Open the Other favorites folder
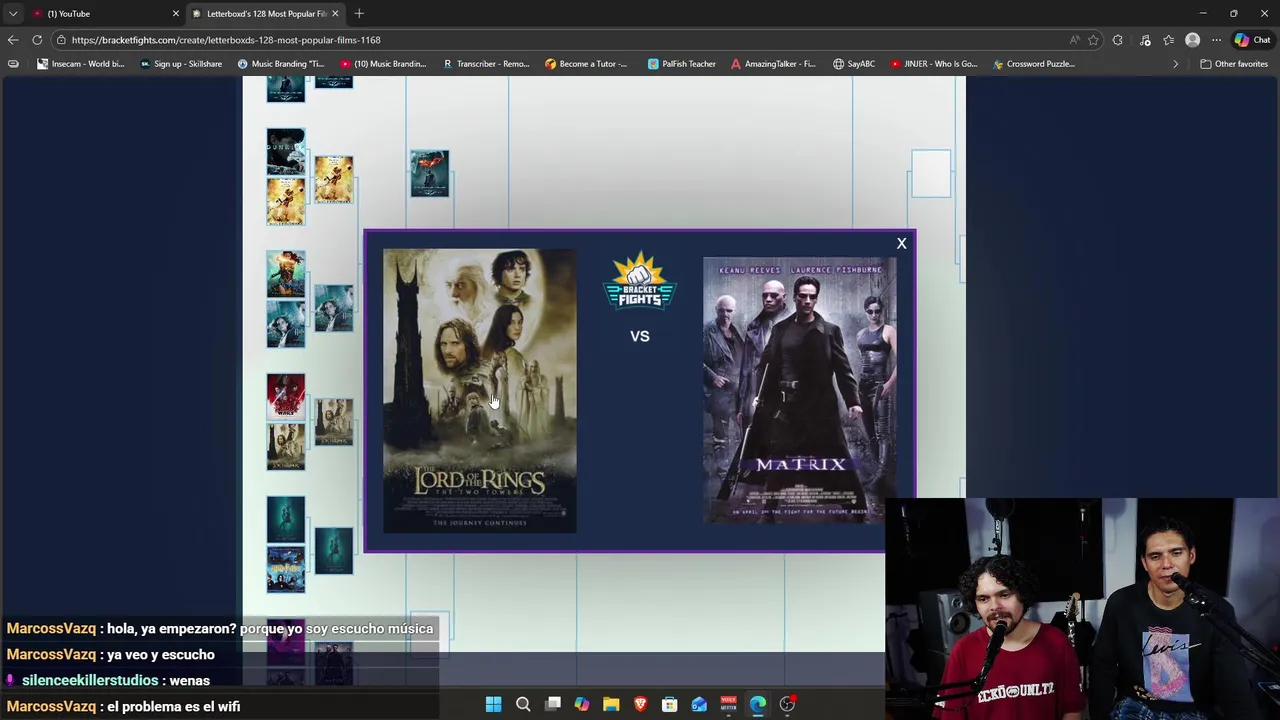1280x720 pixels. pyautogui.click(x=1234, y=64)
